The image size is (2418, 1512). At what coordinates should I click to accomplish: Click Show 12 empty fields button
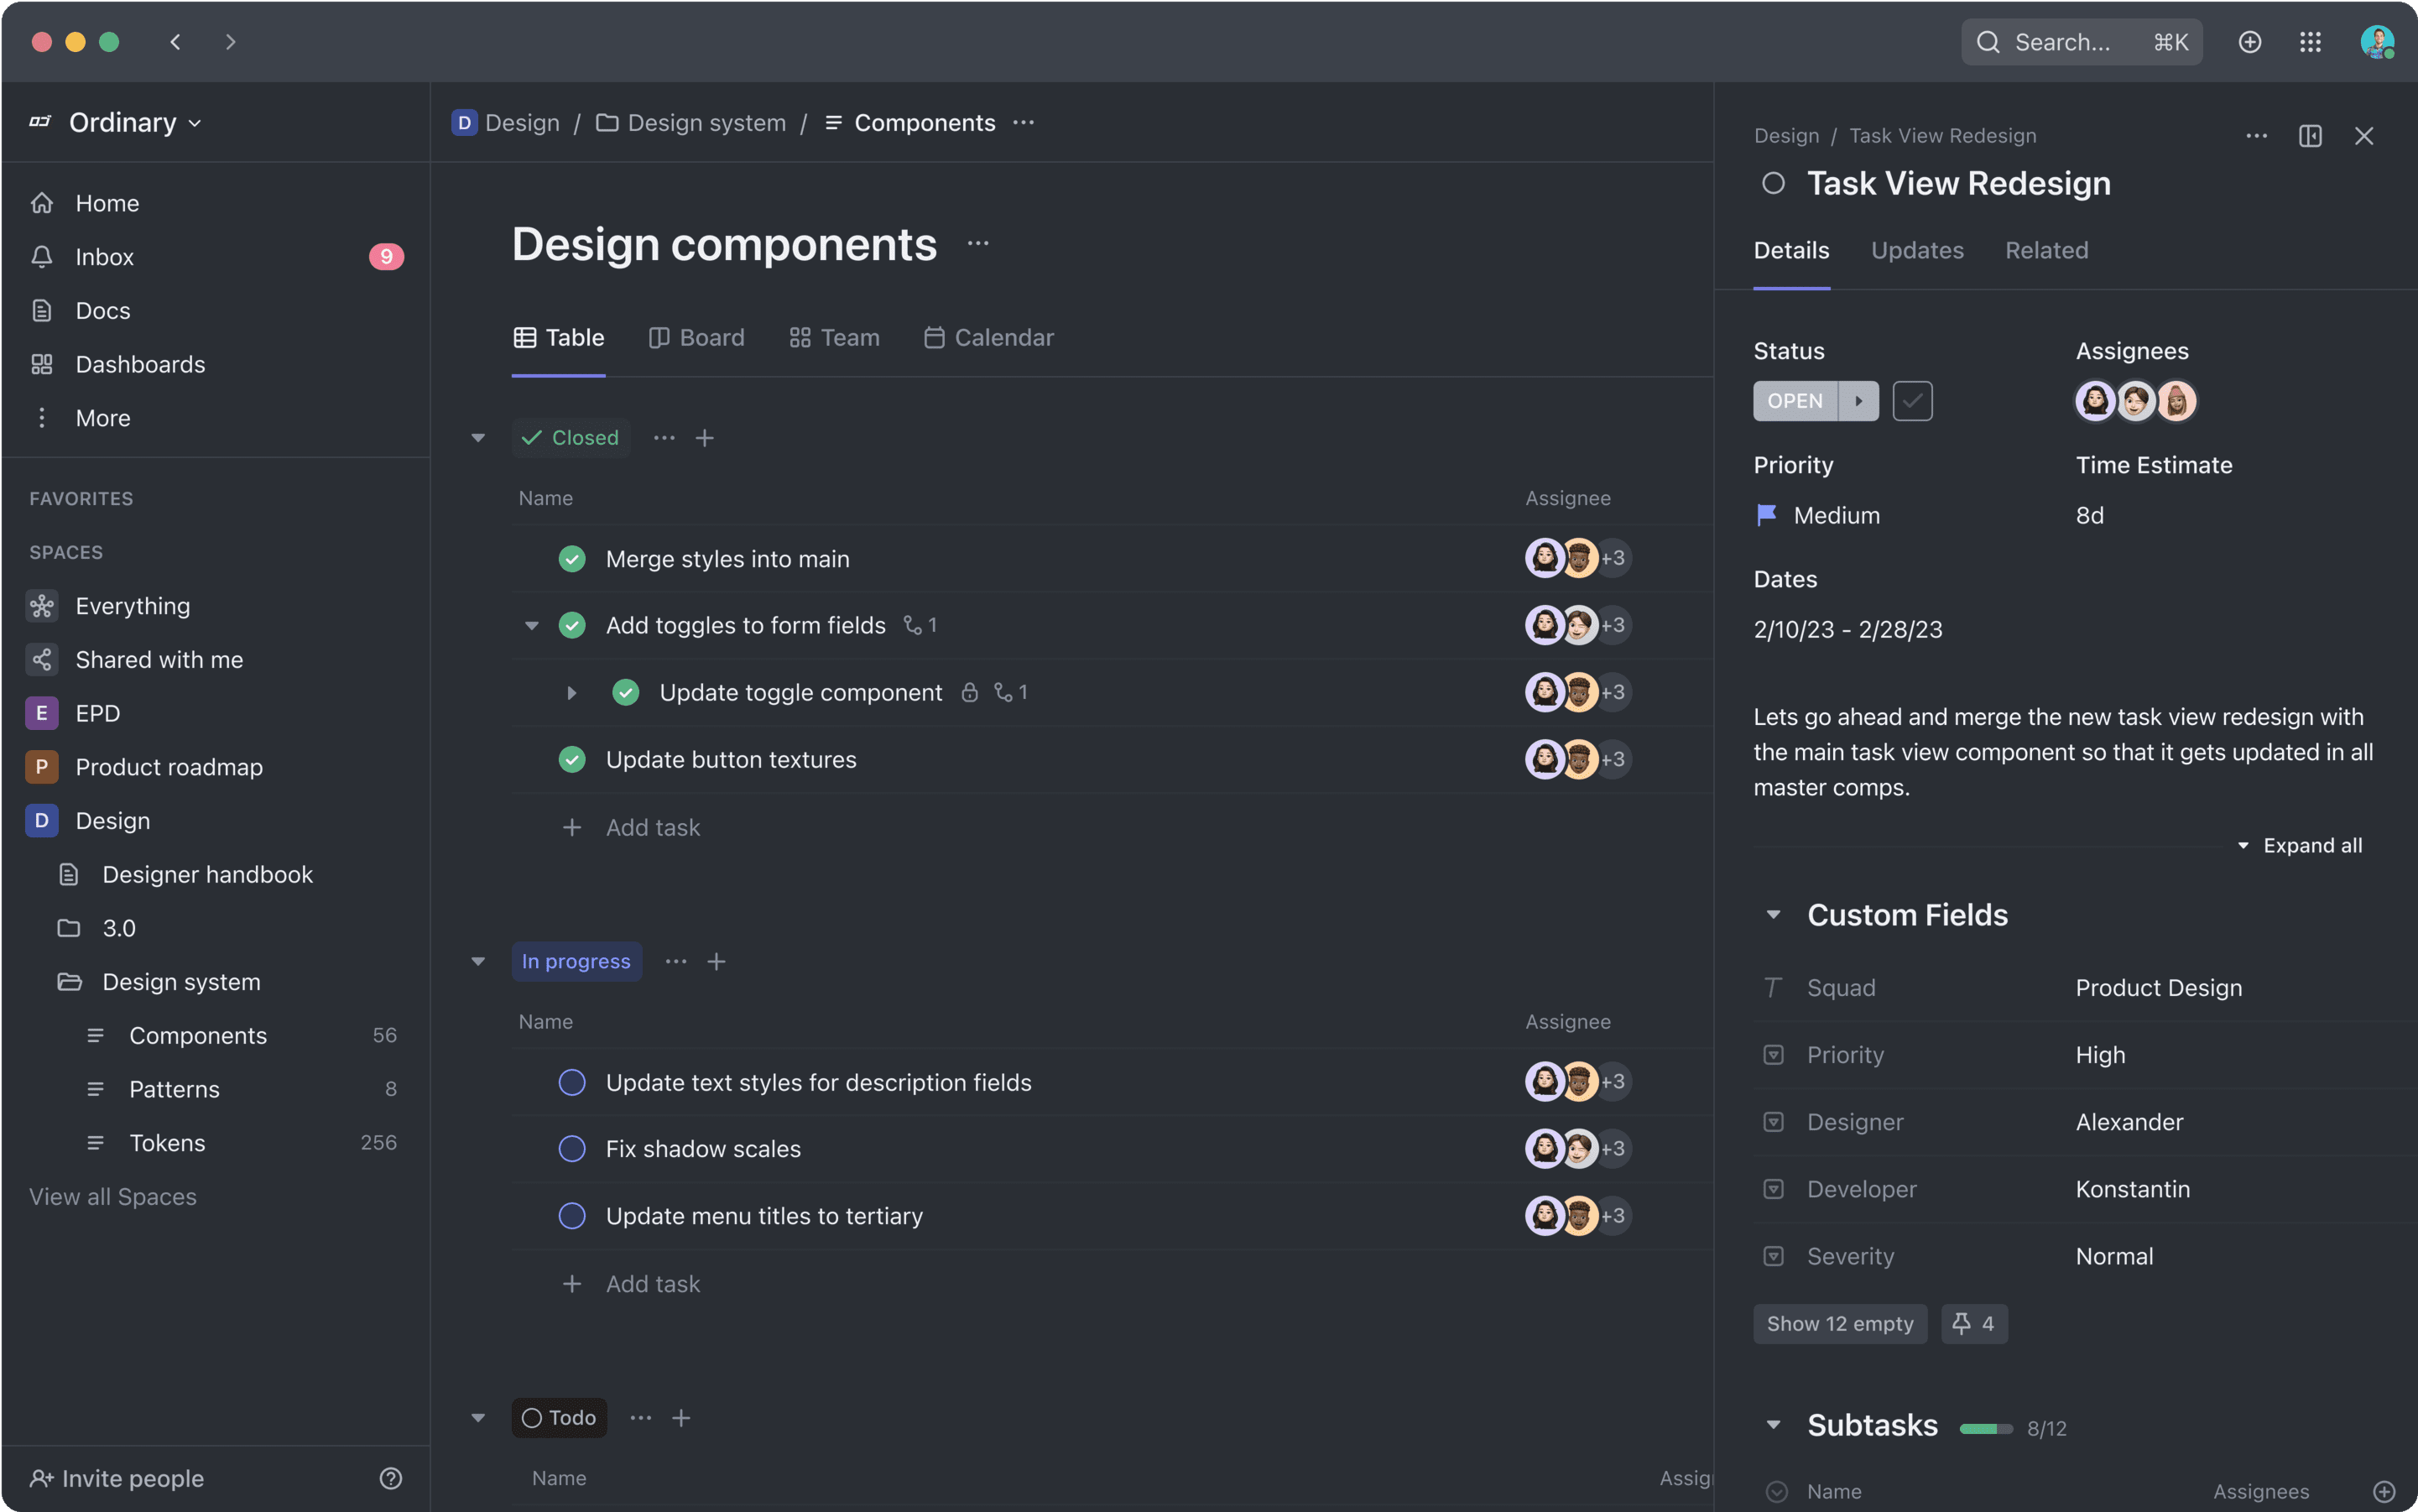1840,1324
